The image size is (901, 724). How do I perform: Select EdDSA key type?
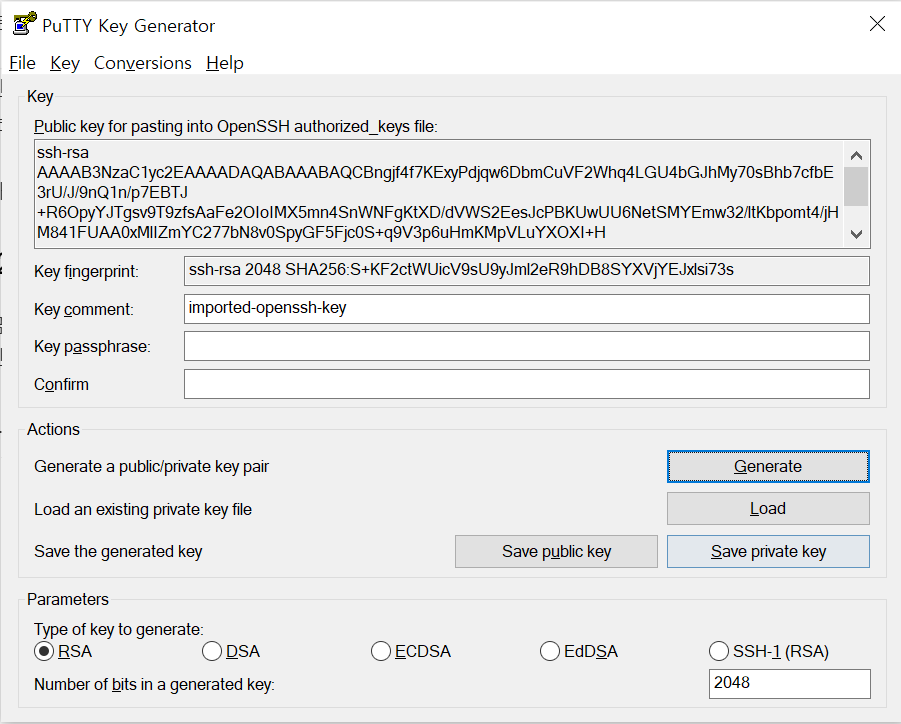point(579,651)
